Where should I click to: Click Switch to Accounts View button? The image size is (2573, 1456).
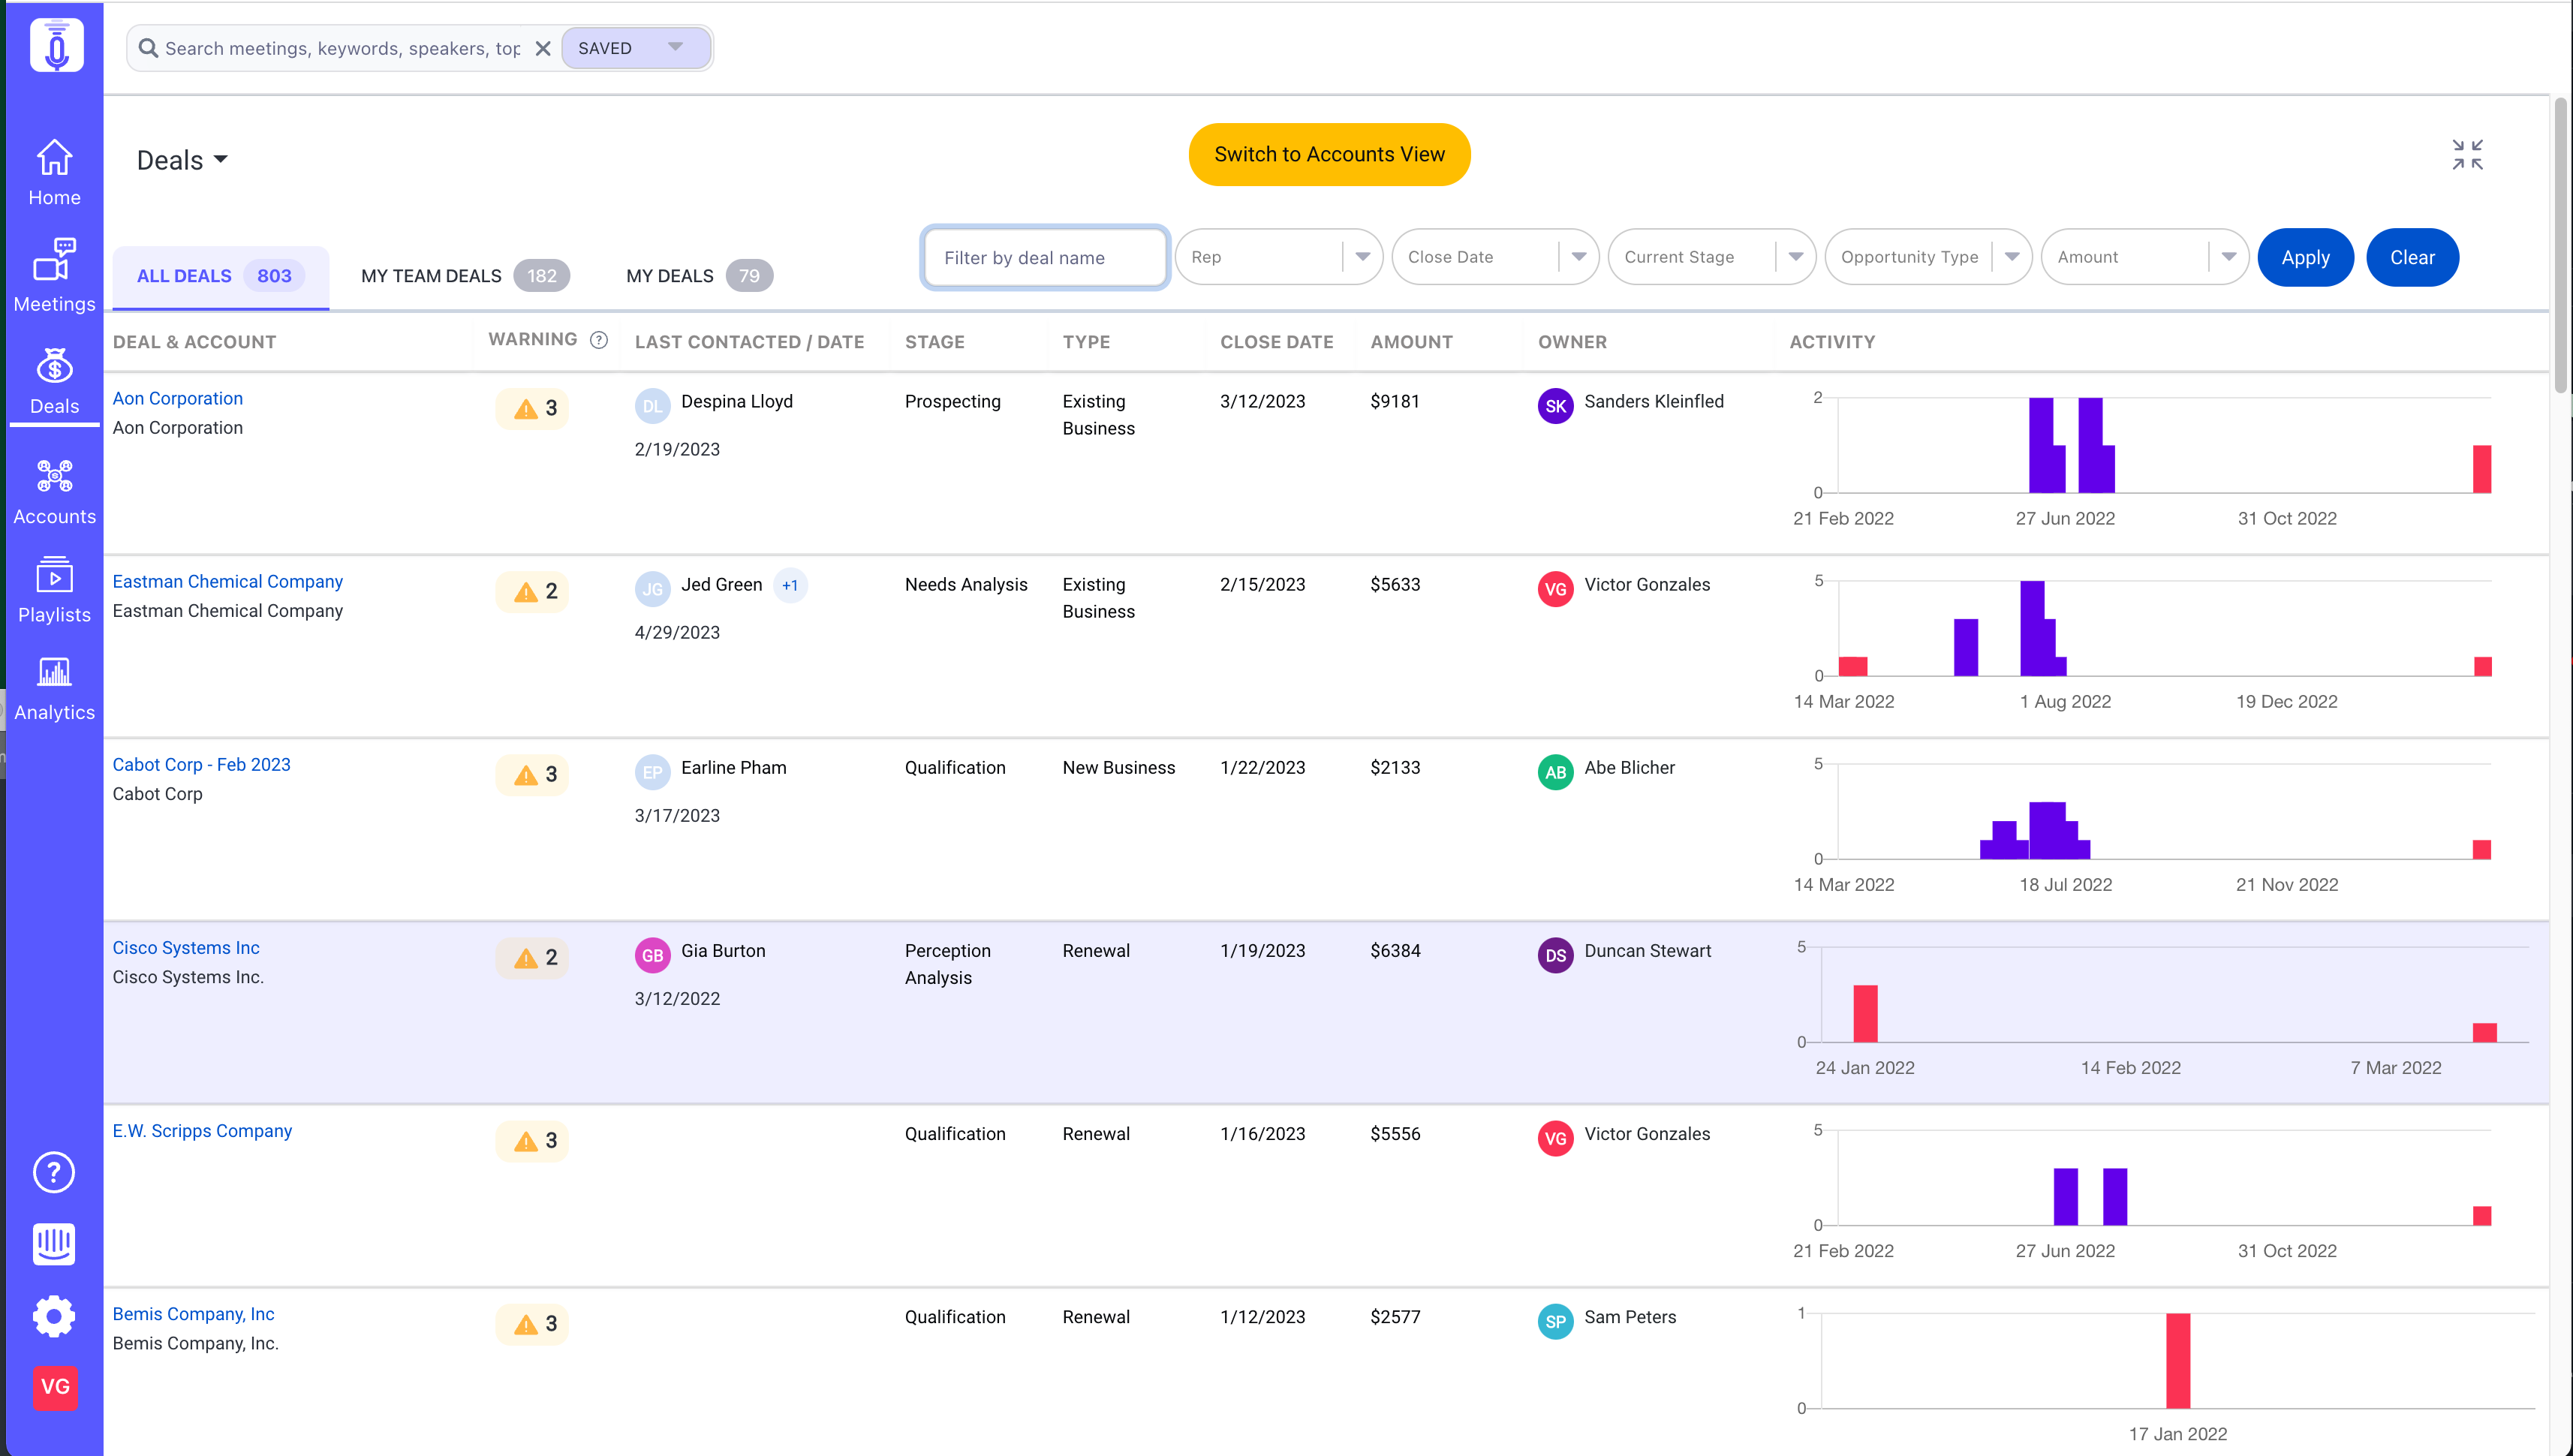tap(1329, 154)
